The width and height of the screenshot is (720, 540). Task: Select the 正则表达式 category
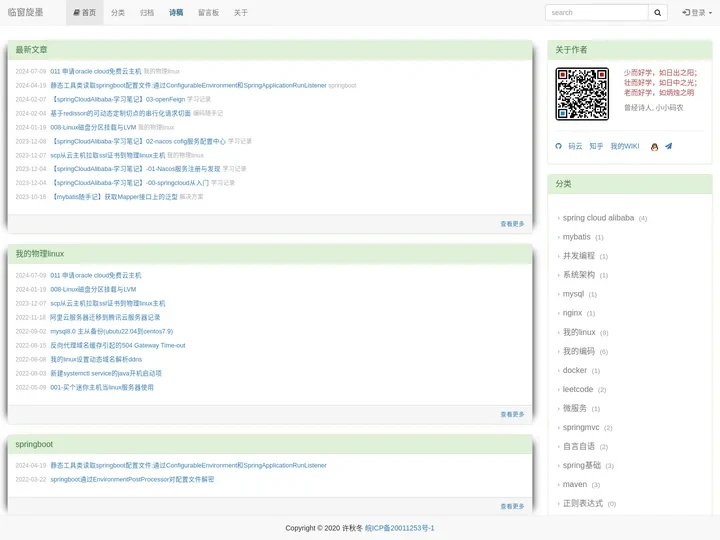pyautogui.click(x=583, y=504)
